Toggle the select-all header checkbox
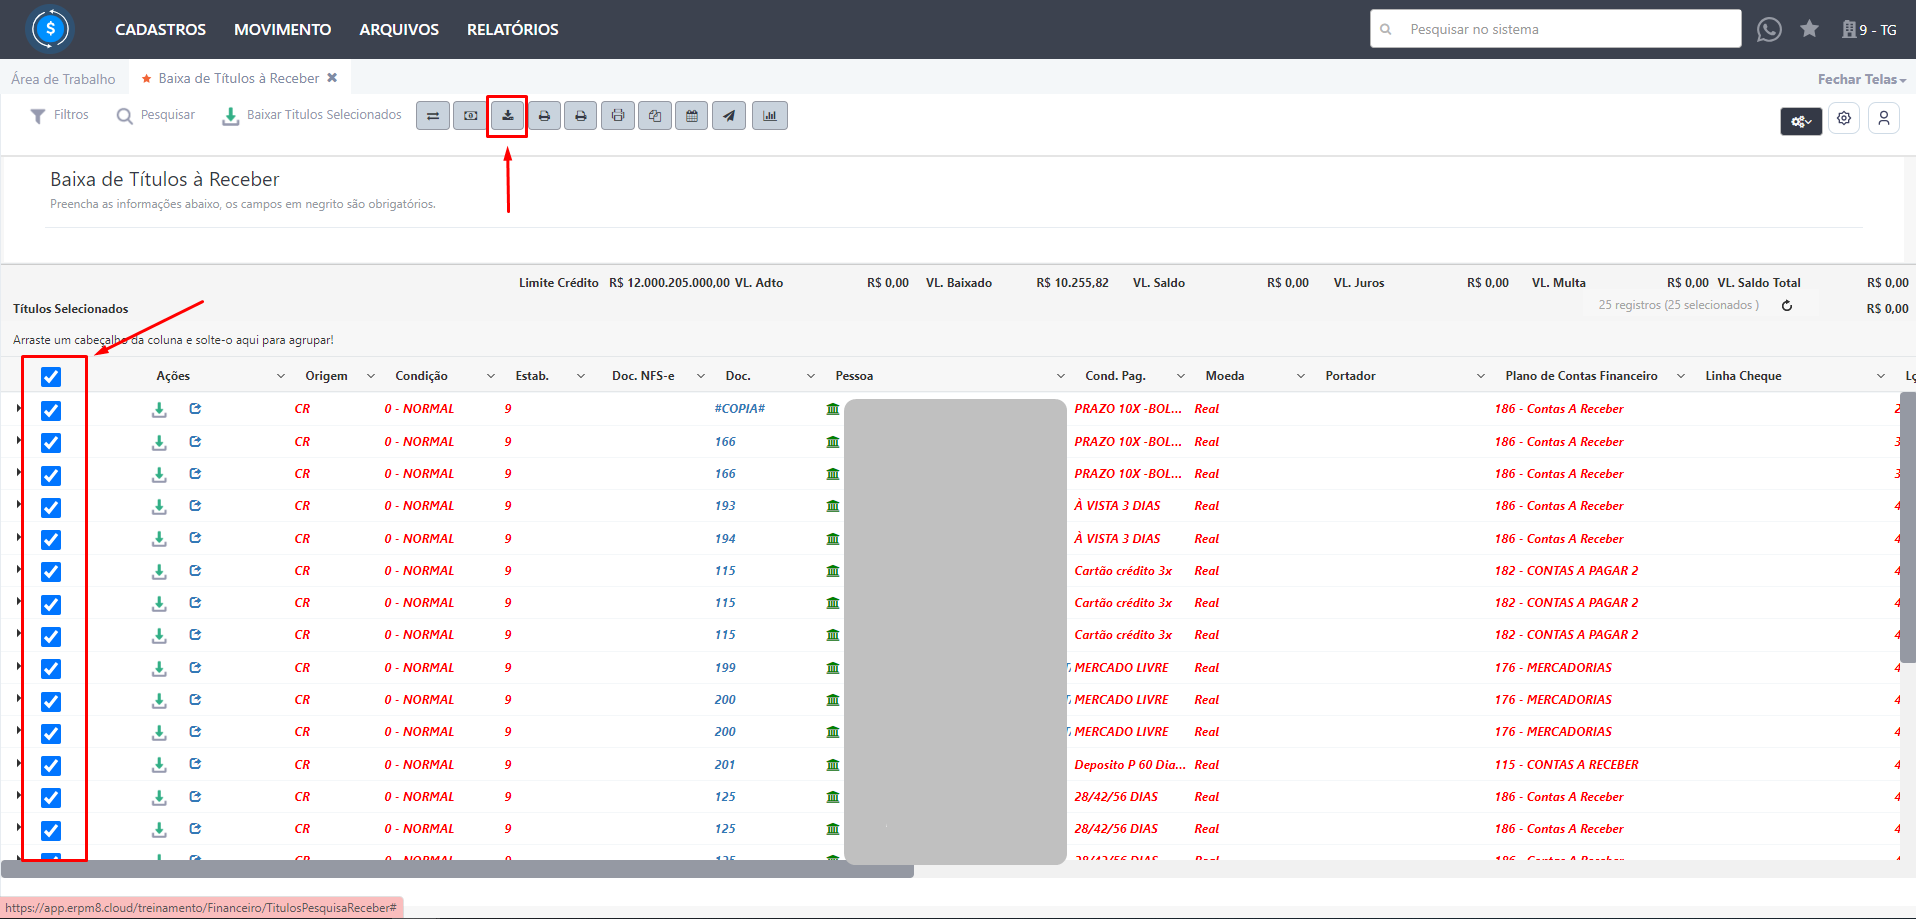Screen dimensions: 1916x919 [51, 377]
